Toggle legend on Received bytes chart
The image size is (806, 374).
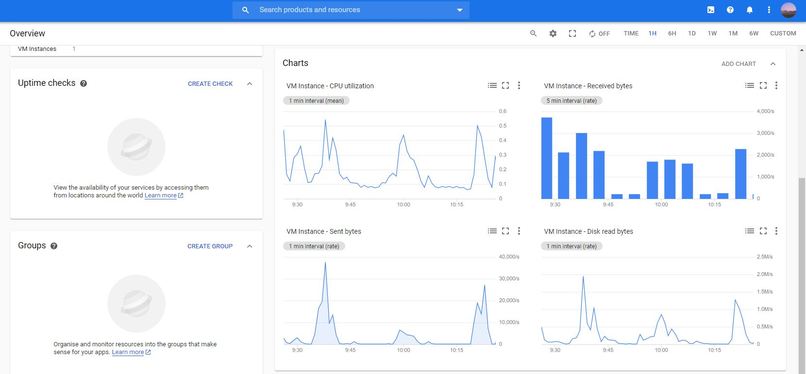coord(749,86)
